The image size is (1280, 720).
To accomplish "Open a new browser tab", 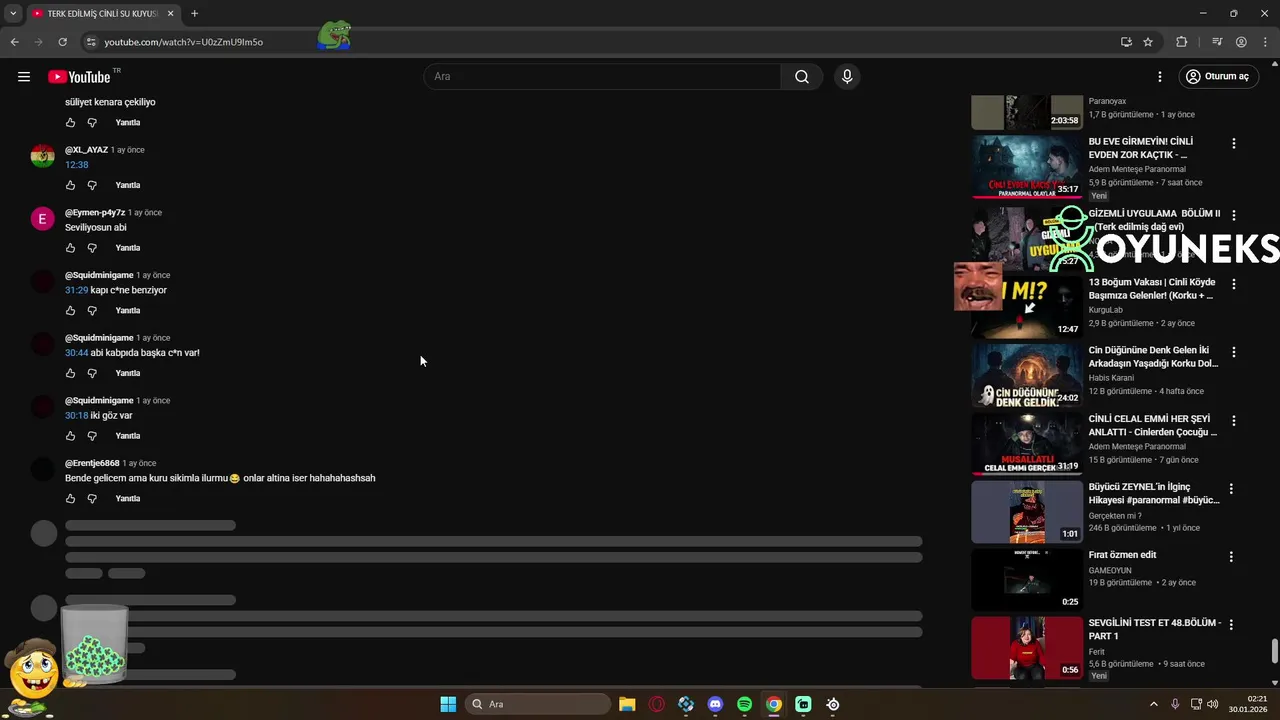I will click(194, 13).
